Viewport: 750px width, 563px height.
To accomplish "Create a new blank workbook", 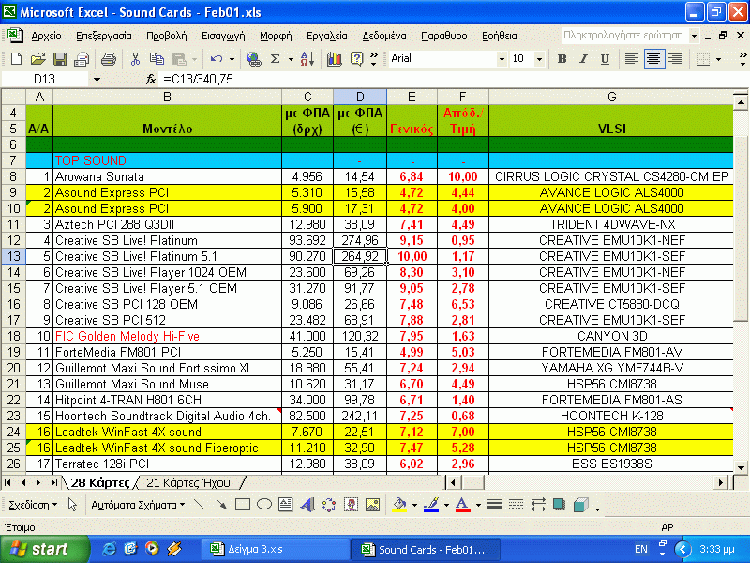I will coord(16,59).
